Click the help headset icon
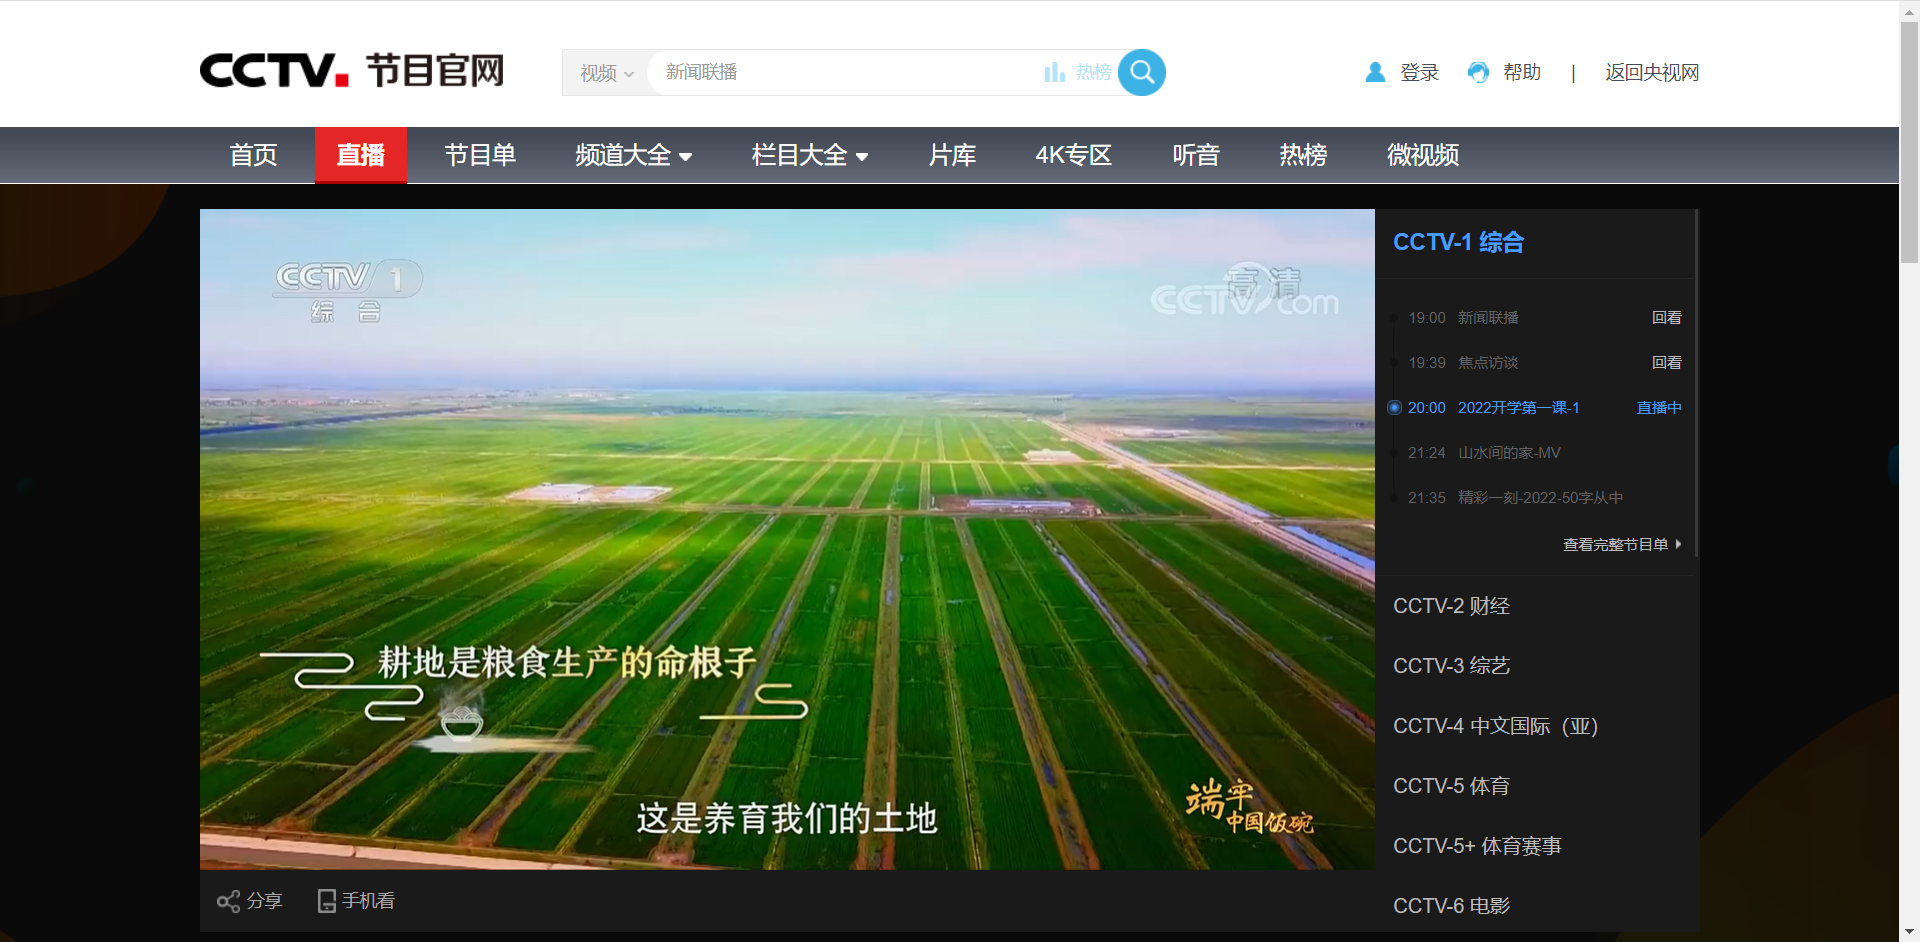 point(1478,72)
